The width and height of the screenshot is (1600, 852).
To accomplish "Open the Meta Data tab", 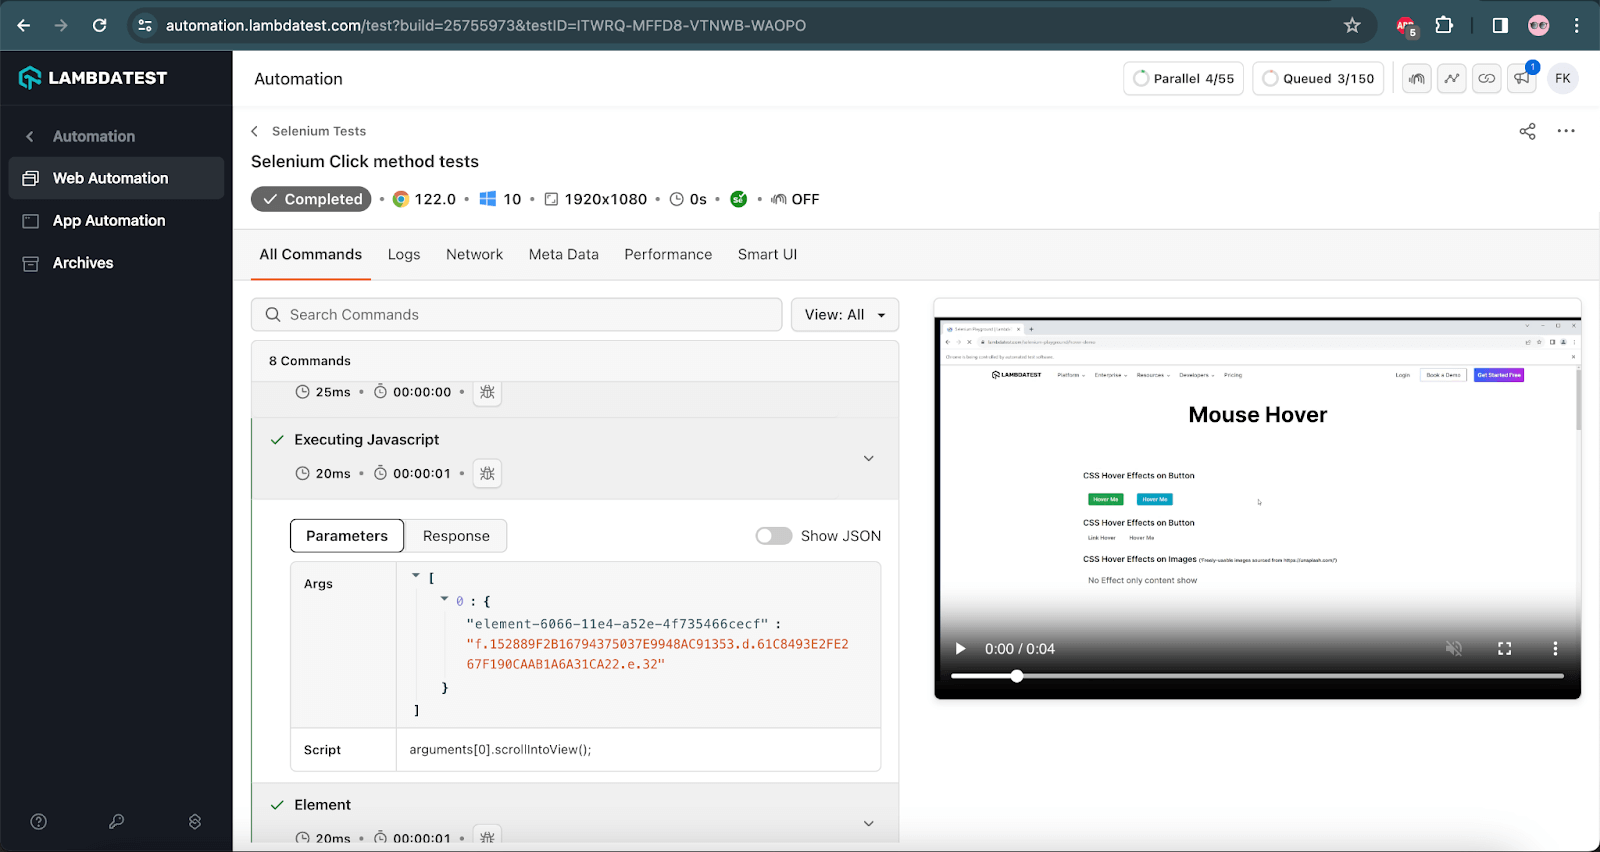I will (x=564, y=254).
